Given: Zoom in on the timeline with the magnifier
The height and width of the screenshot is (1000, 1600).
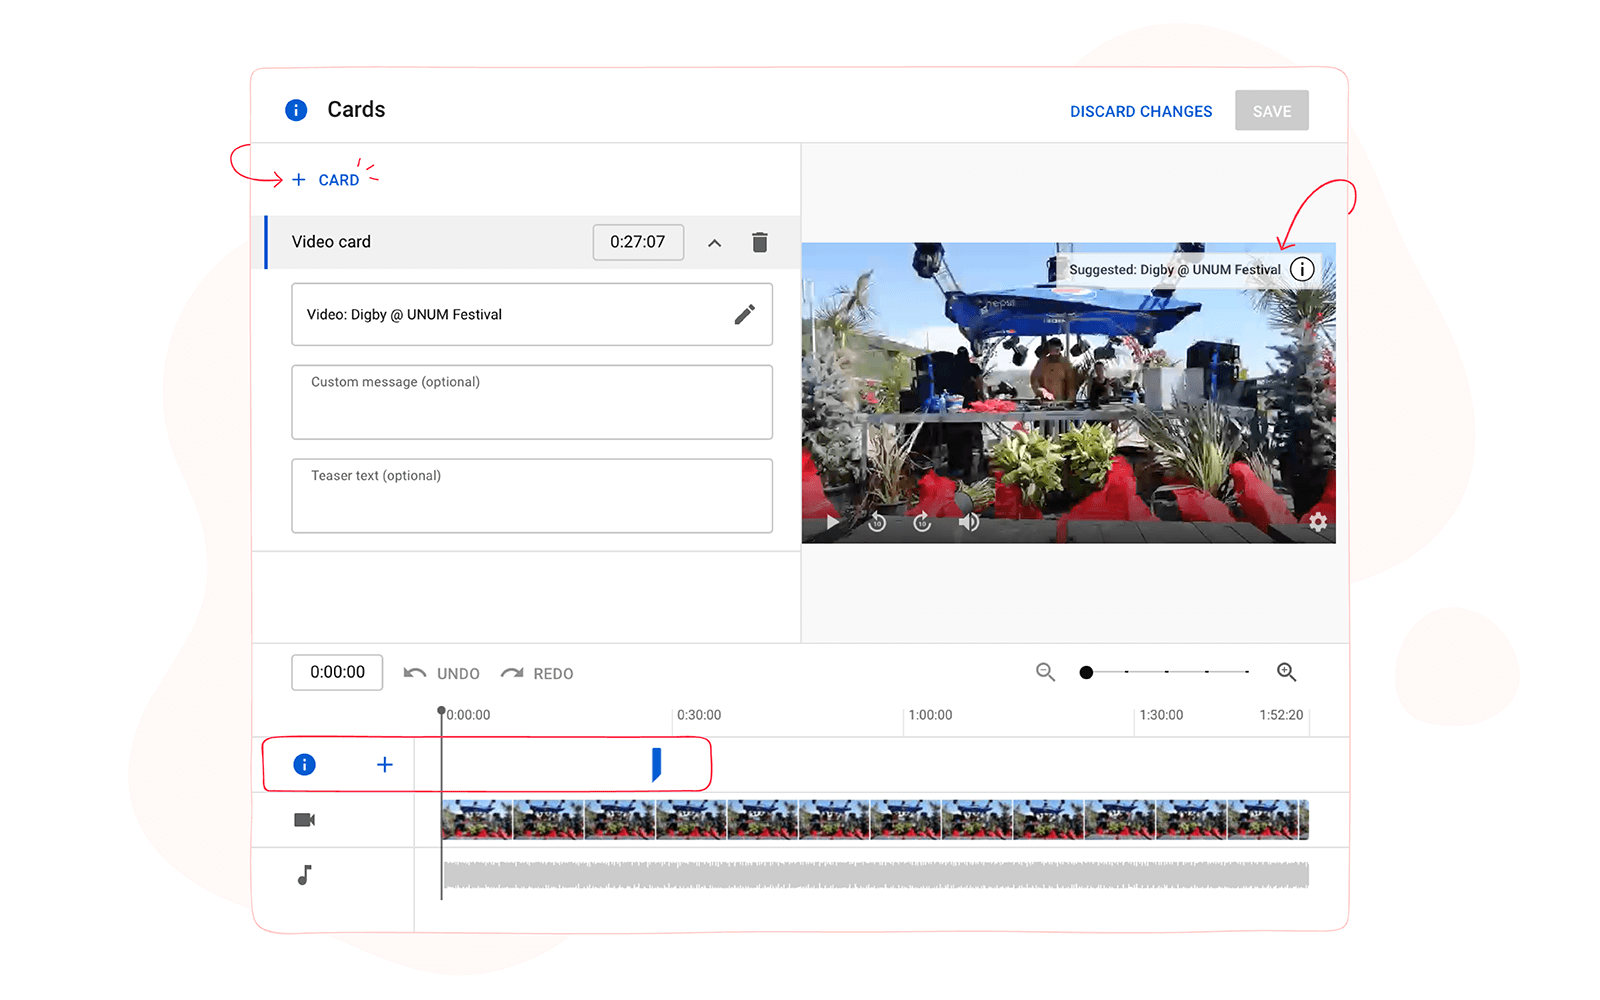Looking at the screenshot, I should tap(1287, 672).
